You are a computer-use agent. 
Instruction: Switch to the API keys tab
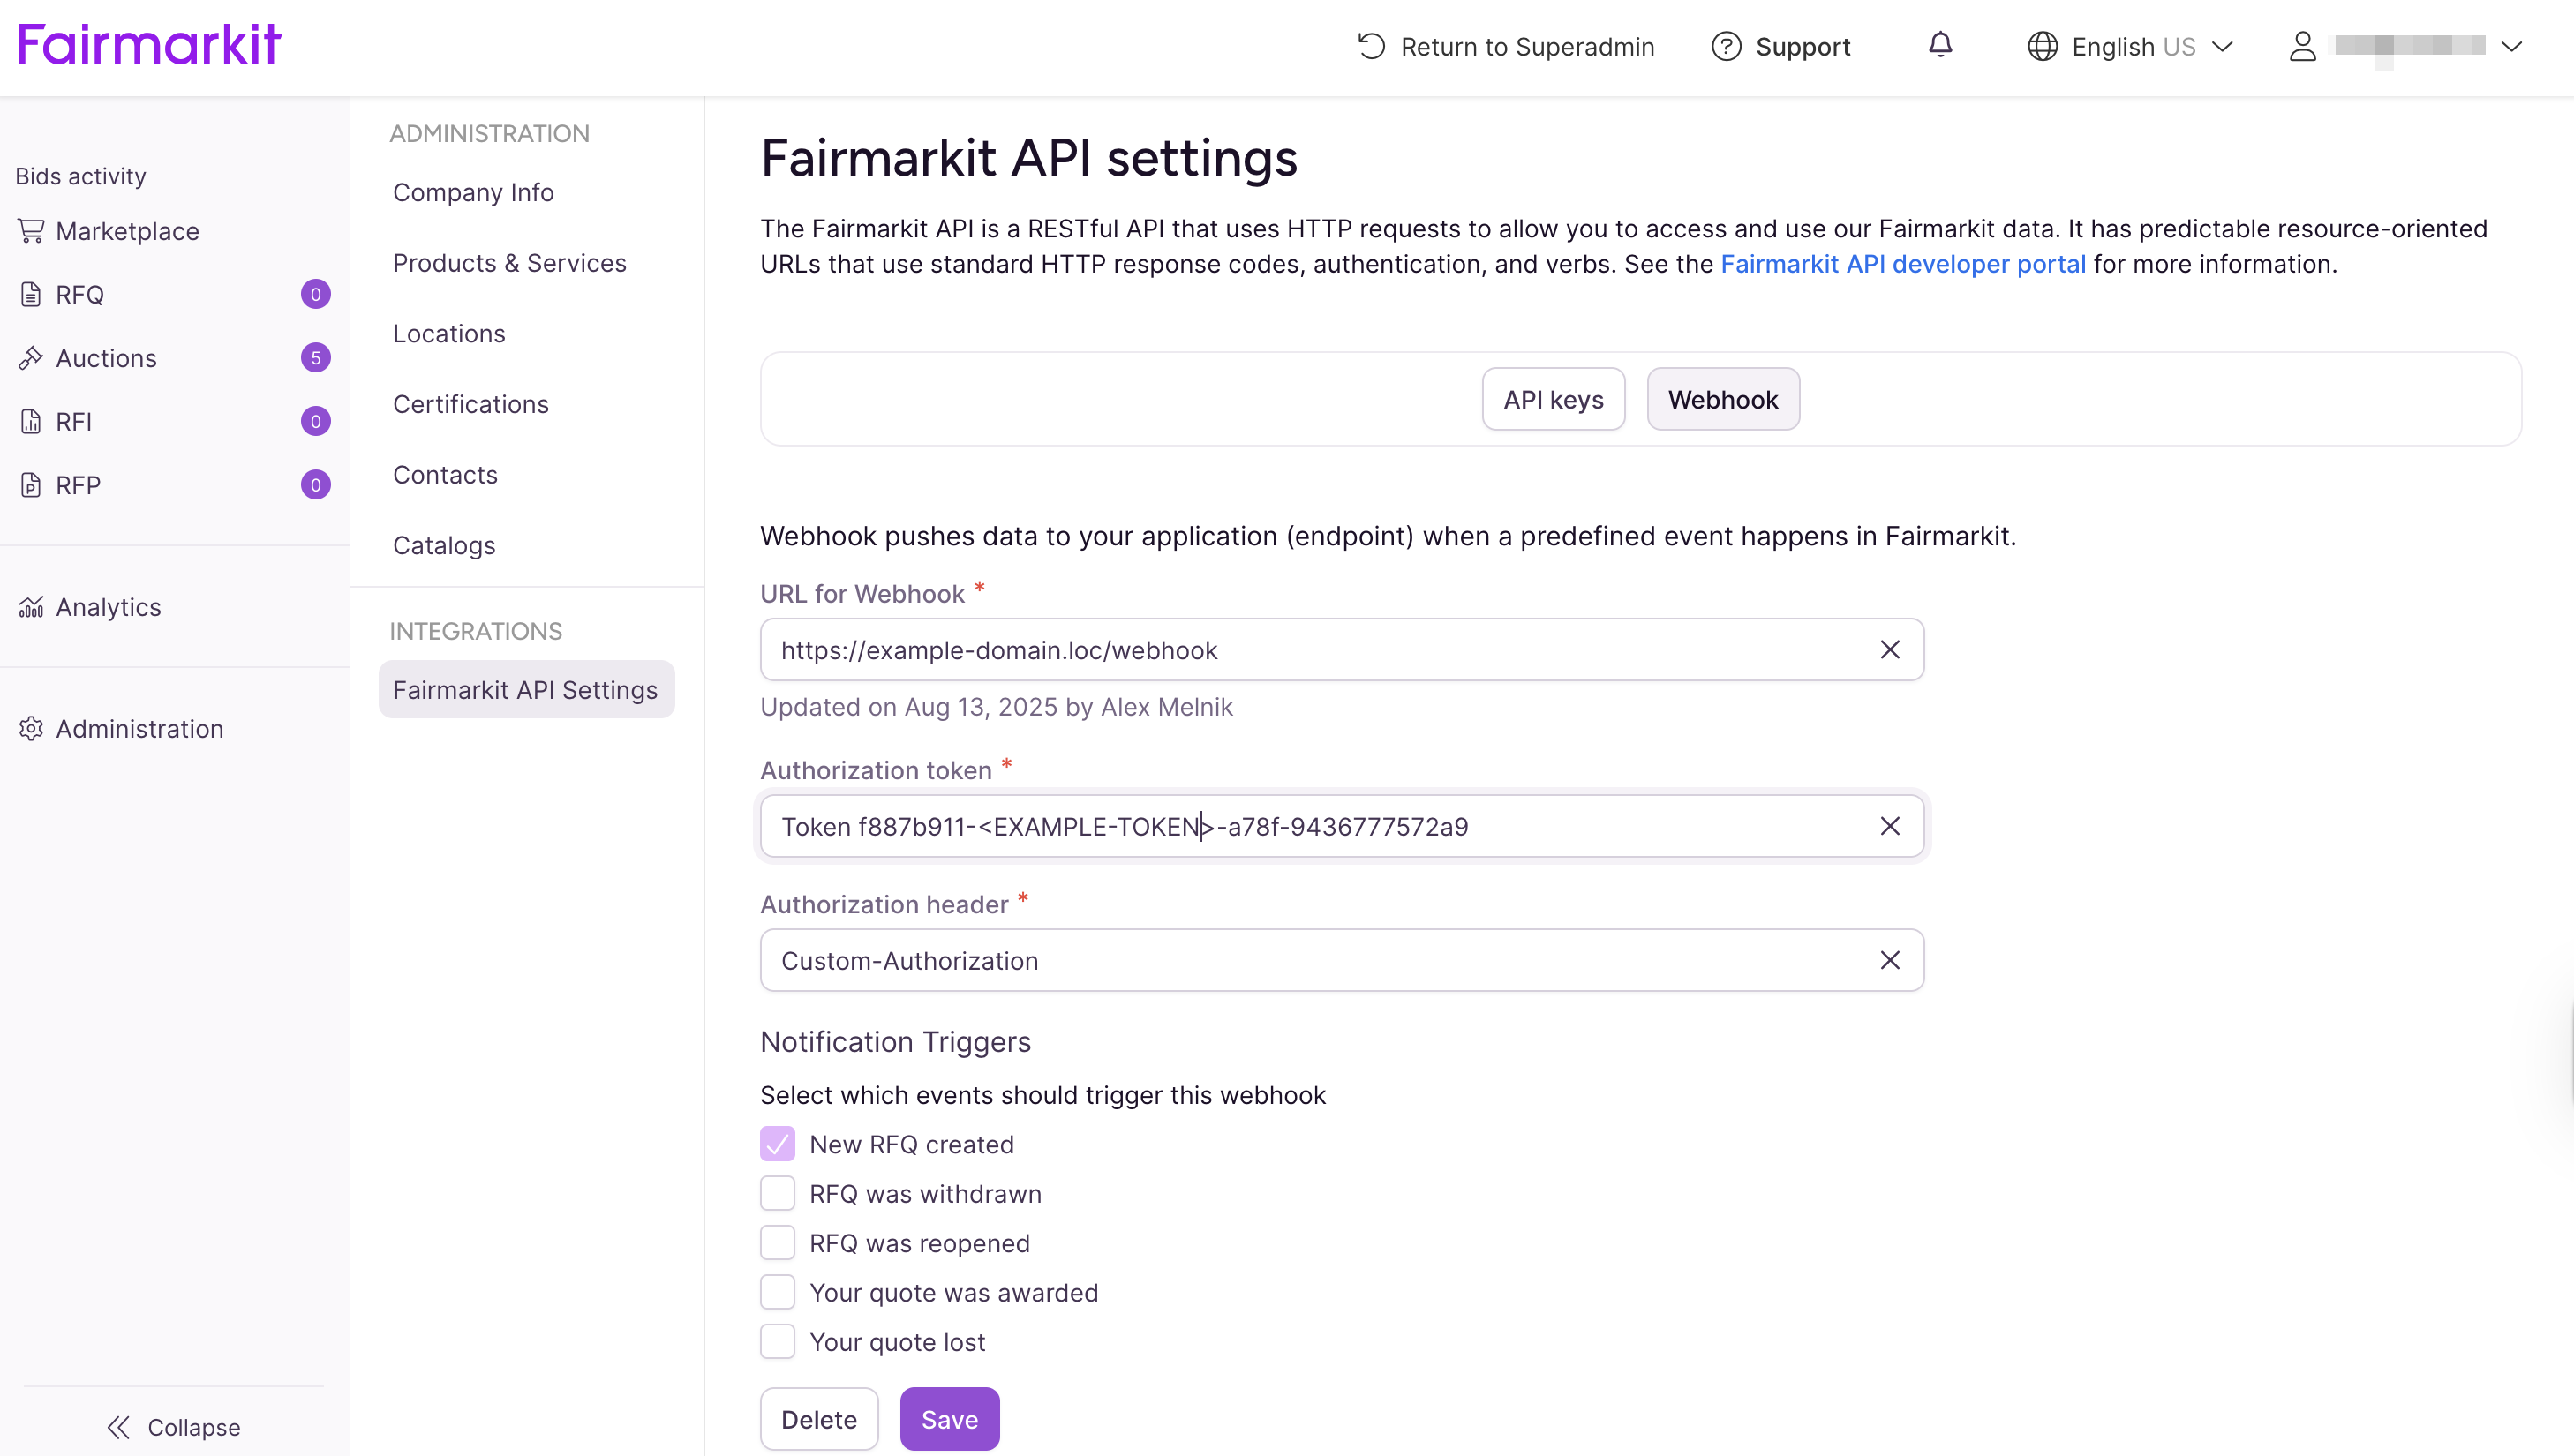coord(1553,399)
